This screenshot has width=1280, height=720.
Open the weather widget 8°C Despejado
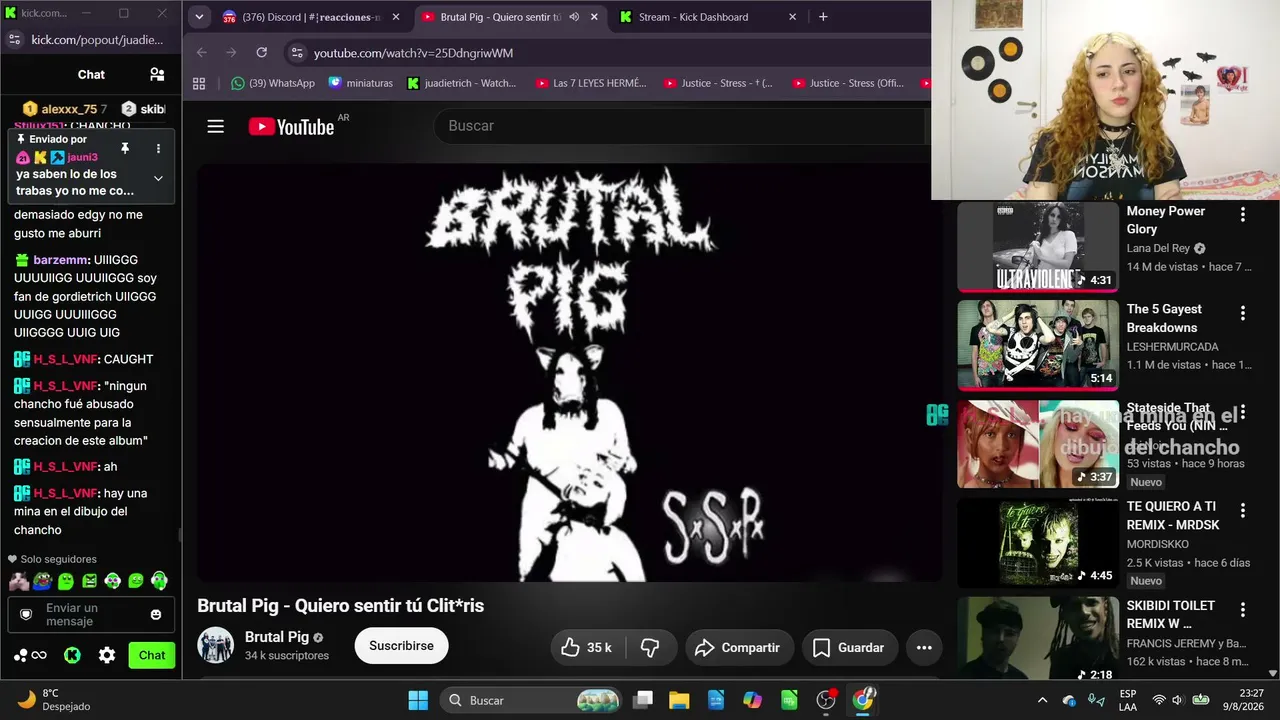[x=54, y=700]
